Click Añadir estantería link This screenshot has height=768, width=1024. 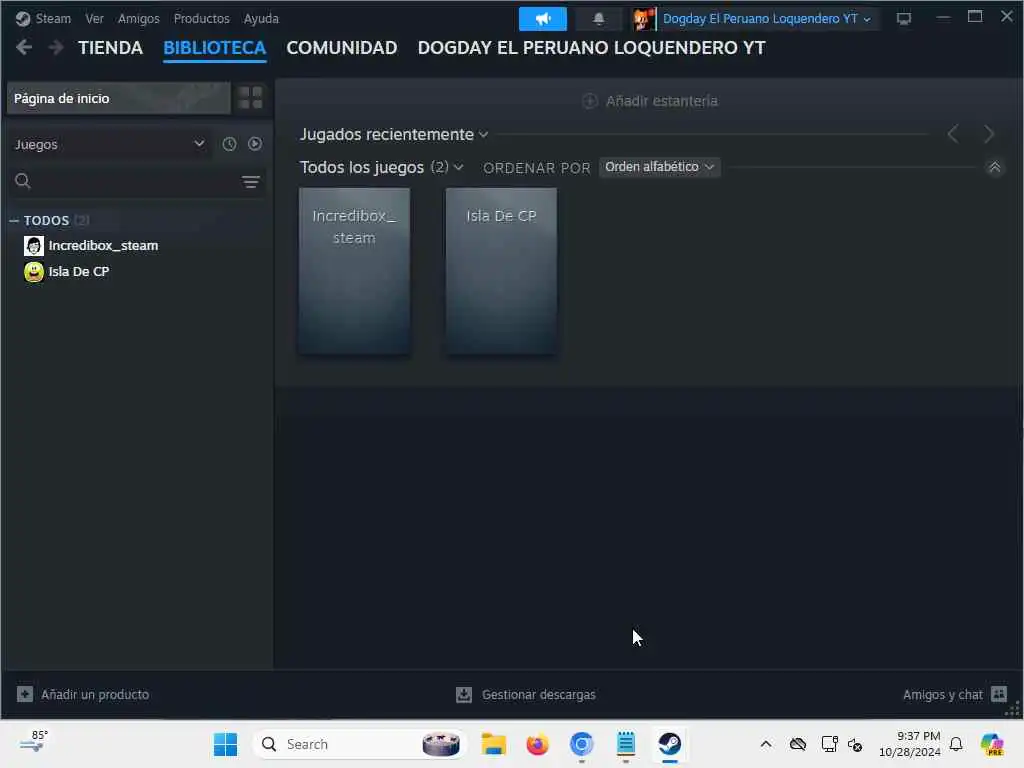[x=661, y=101]
